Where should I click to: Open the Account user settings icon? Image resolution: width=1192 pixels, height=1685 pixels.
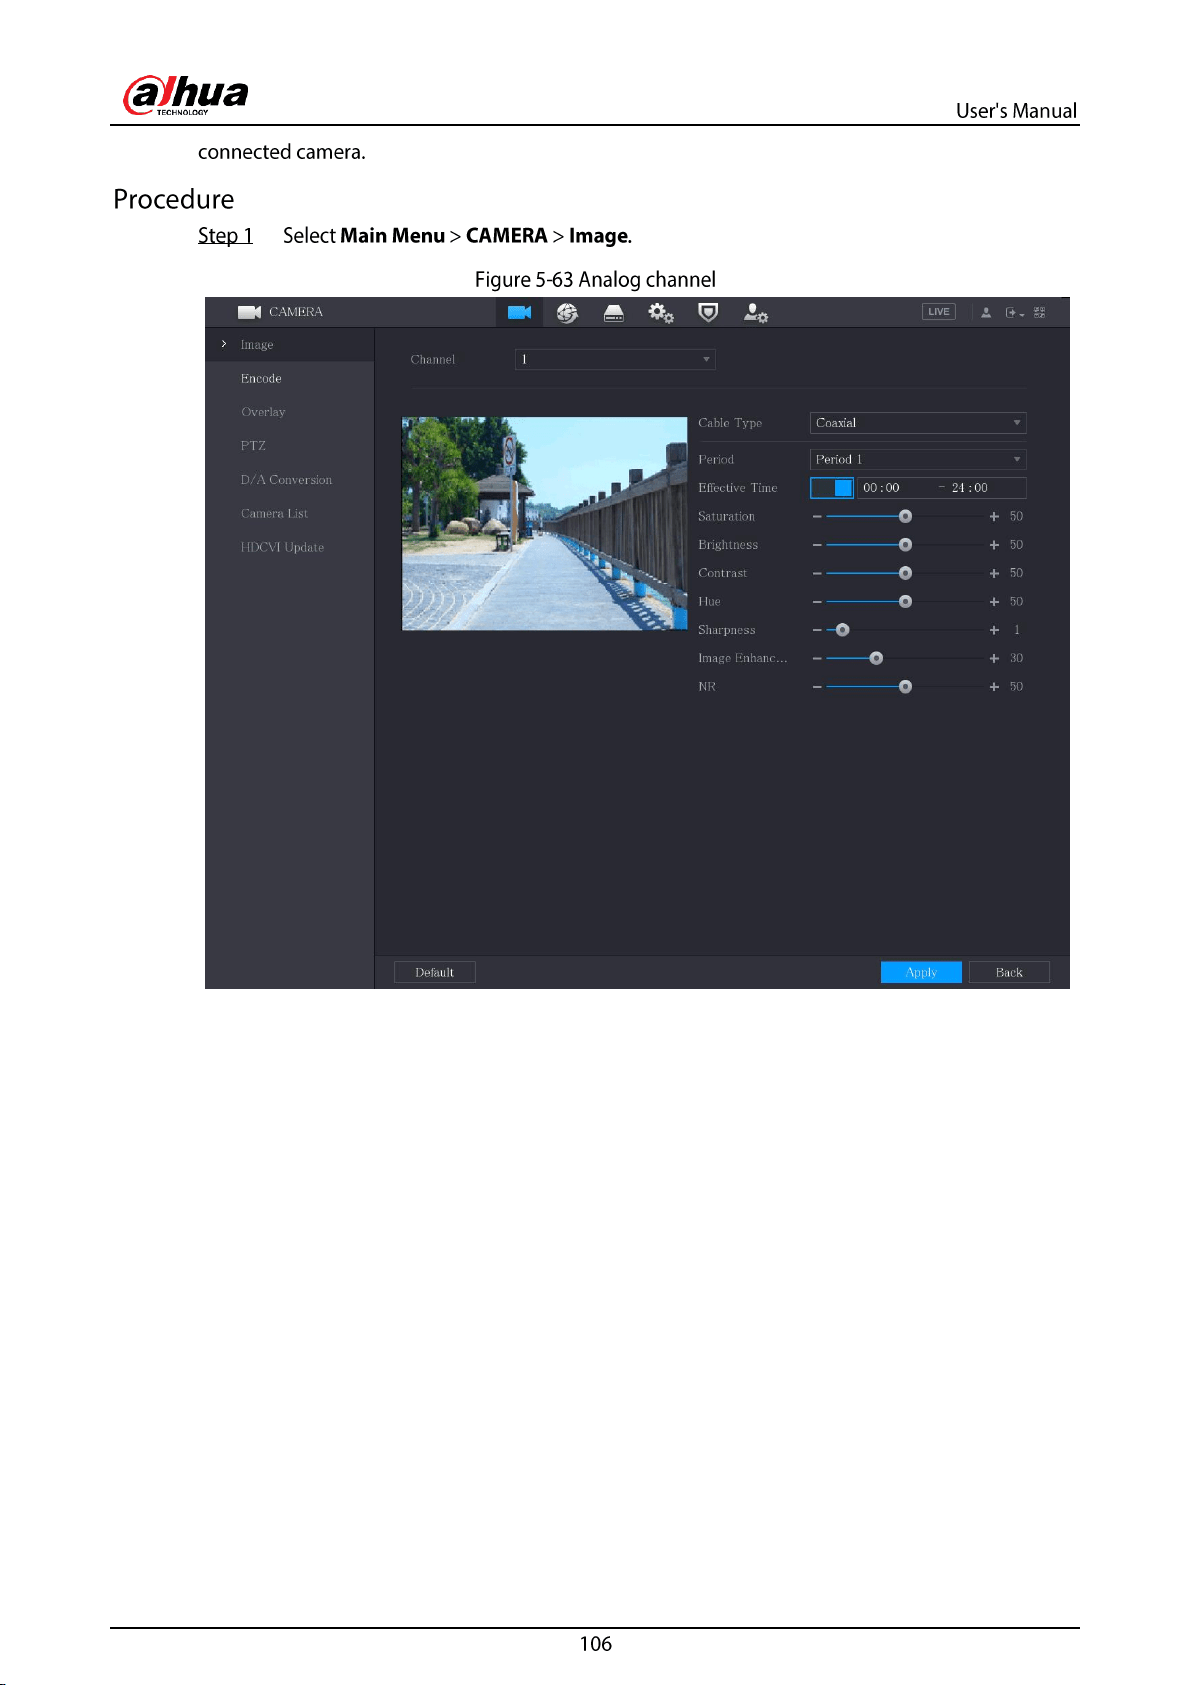pyautogui.click(x=756, y=313)
